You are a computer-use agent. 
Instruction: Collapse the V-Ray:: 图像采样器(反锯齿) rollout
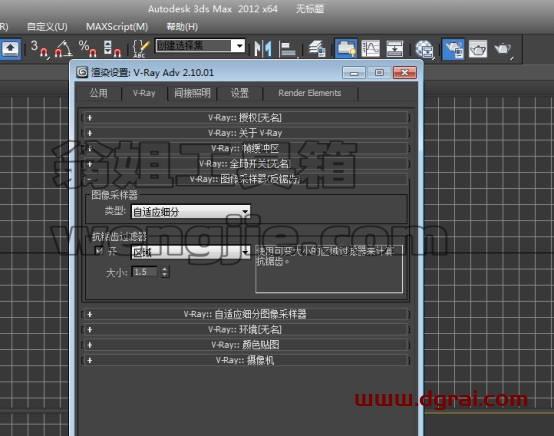246,179
